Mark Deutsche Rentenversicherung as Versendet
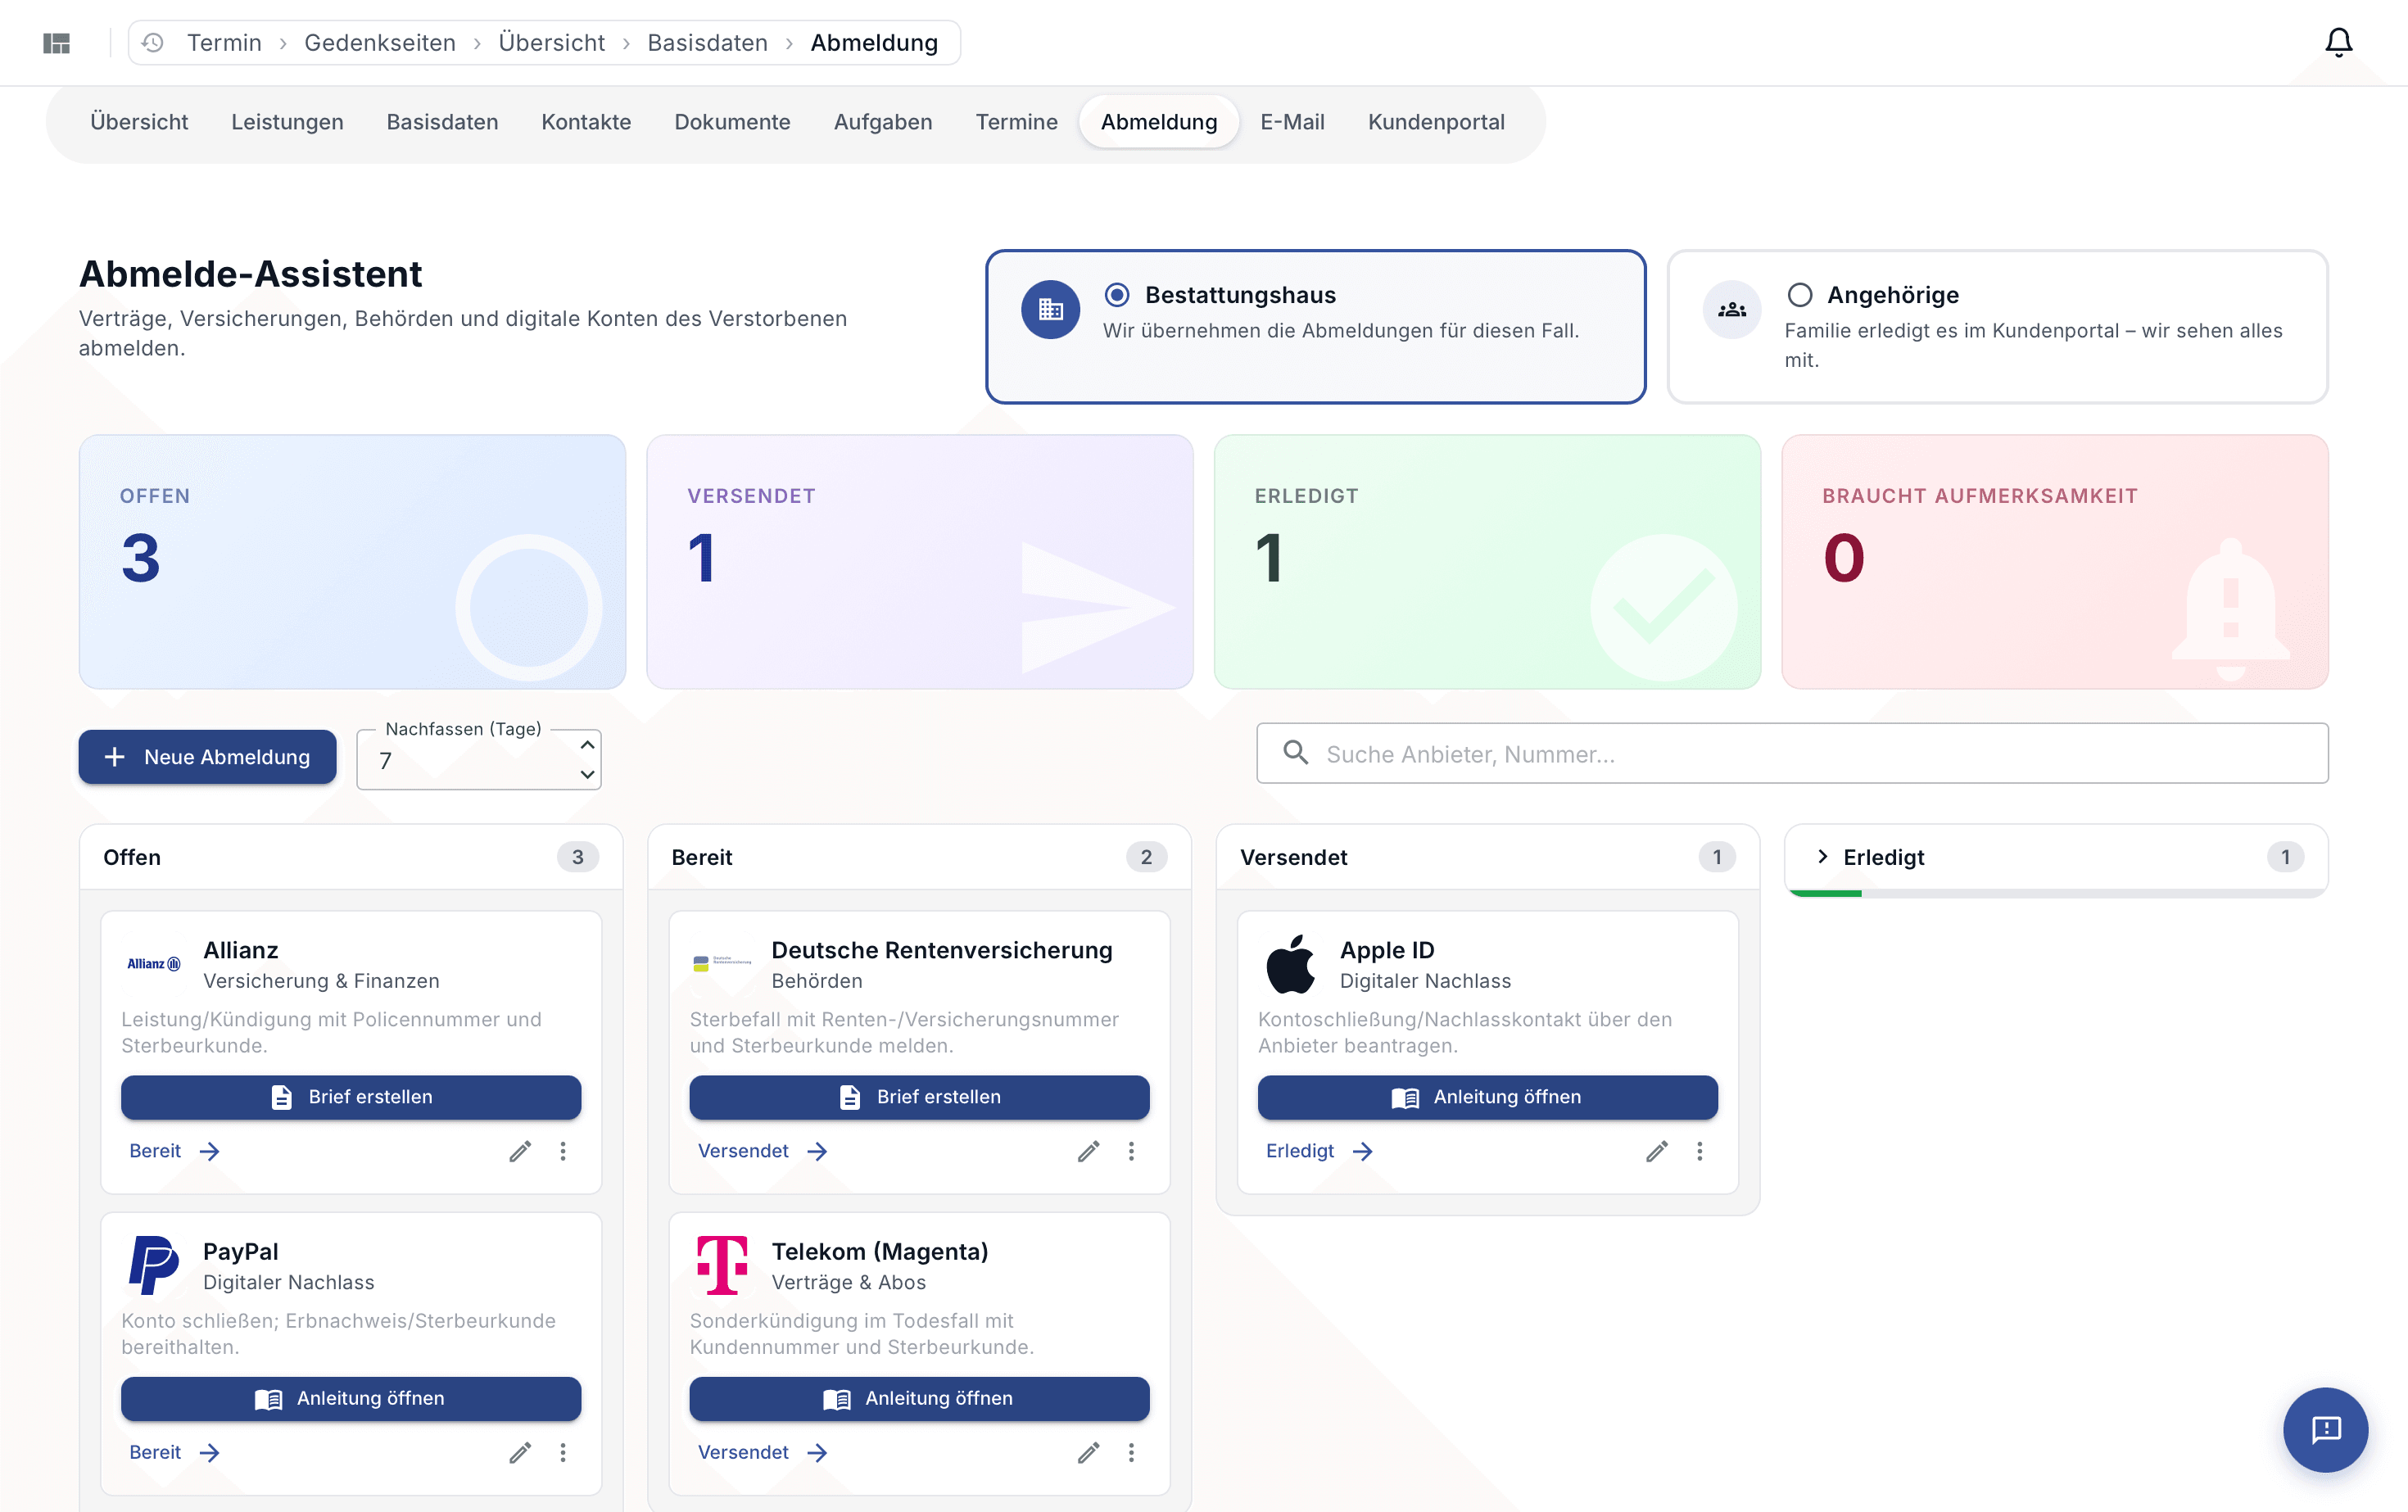This screenshot has height=1512, width=2408. click(x=762, y=1151)
